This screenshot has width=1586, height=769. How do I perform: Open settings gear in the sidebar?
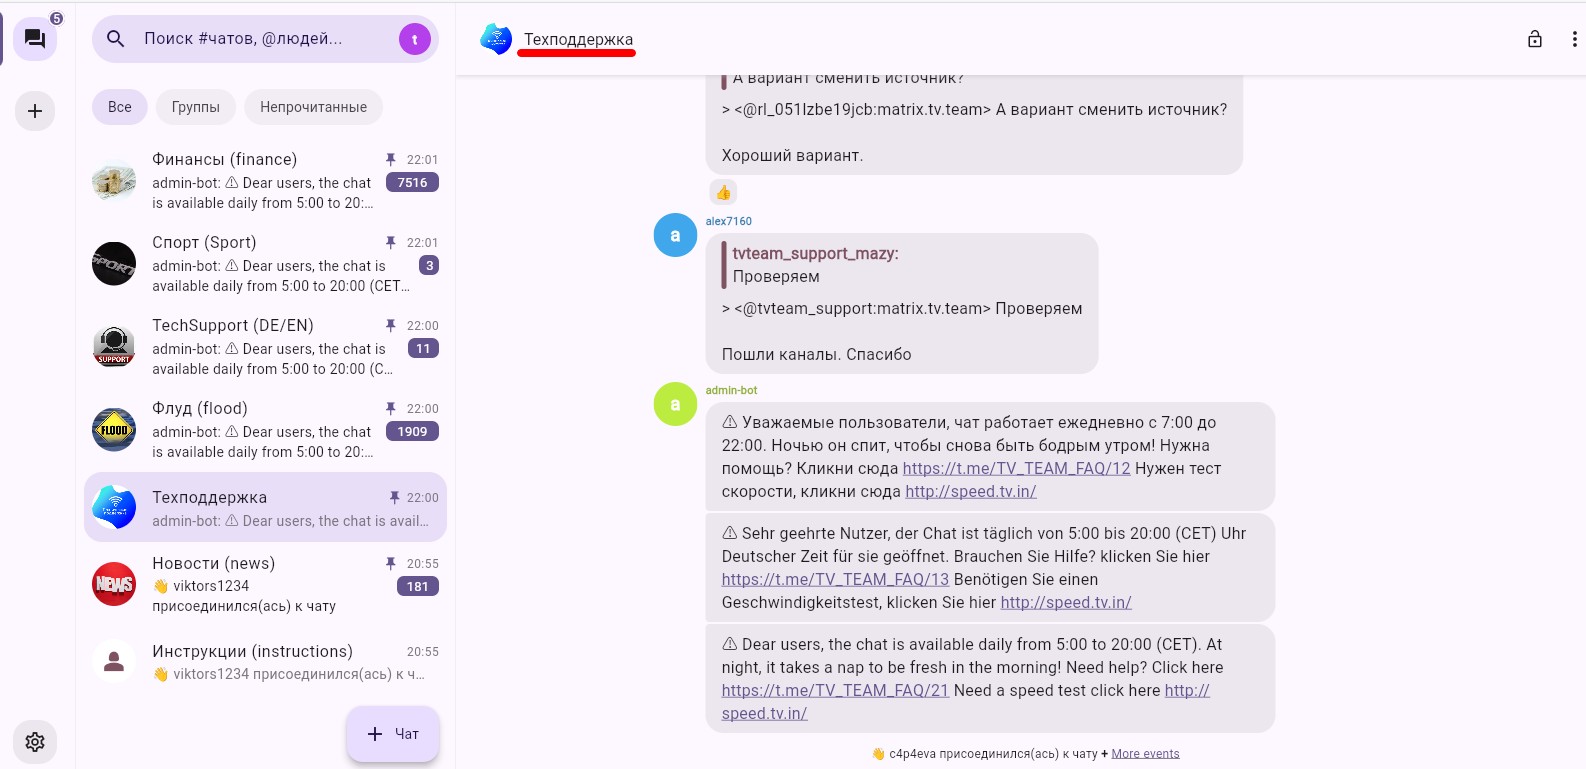(35, 742)
